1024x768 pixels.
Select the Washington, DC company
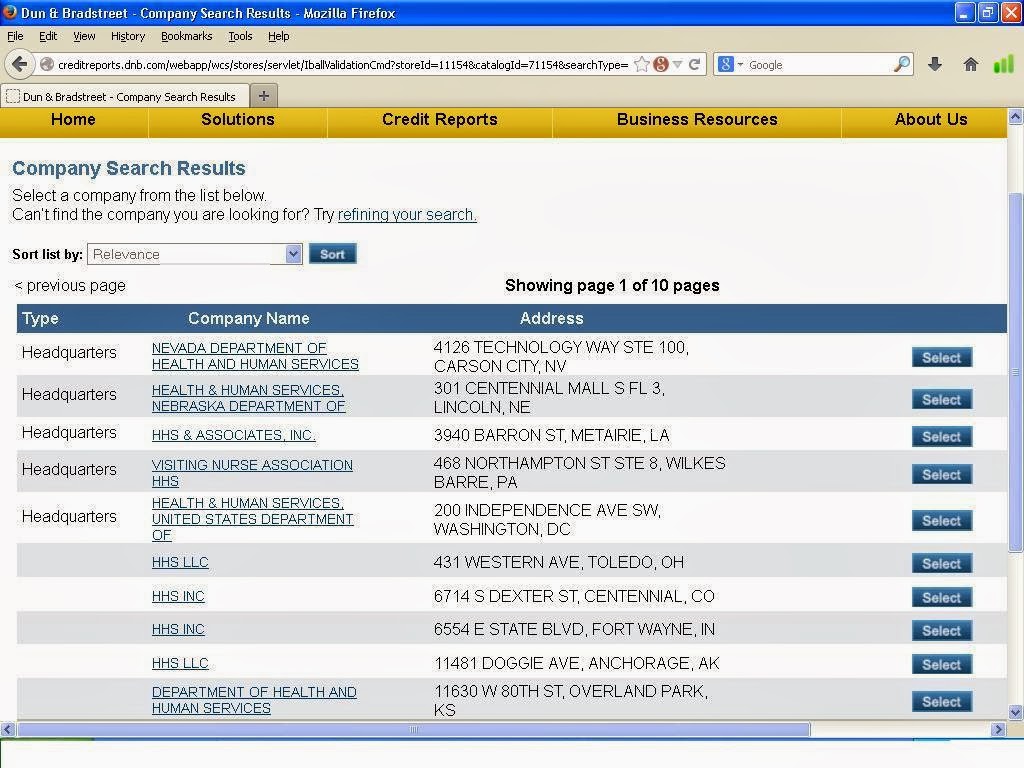(942, 520)
